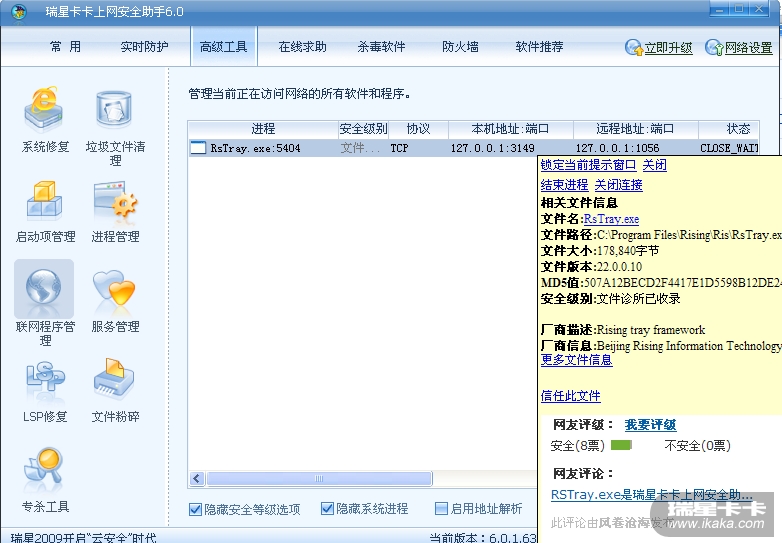Open the 防火墙 tab

coord(460,47)
